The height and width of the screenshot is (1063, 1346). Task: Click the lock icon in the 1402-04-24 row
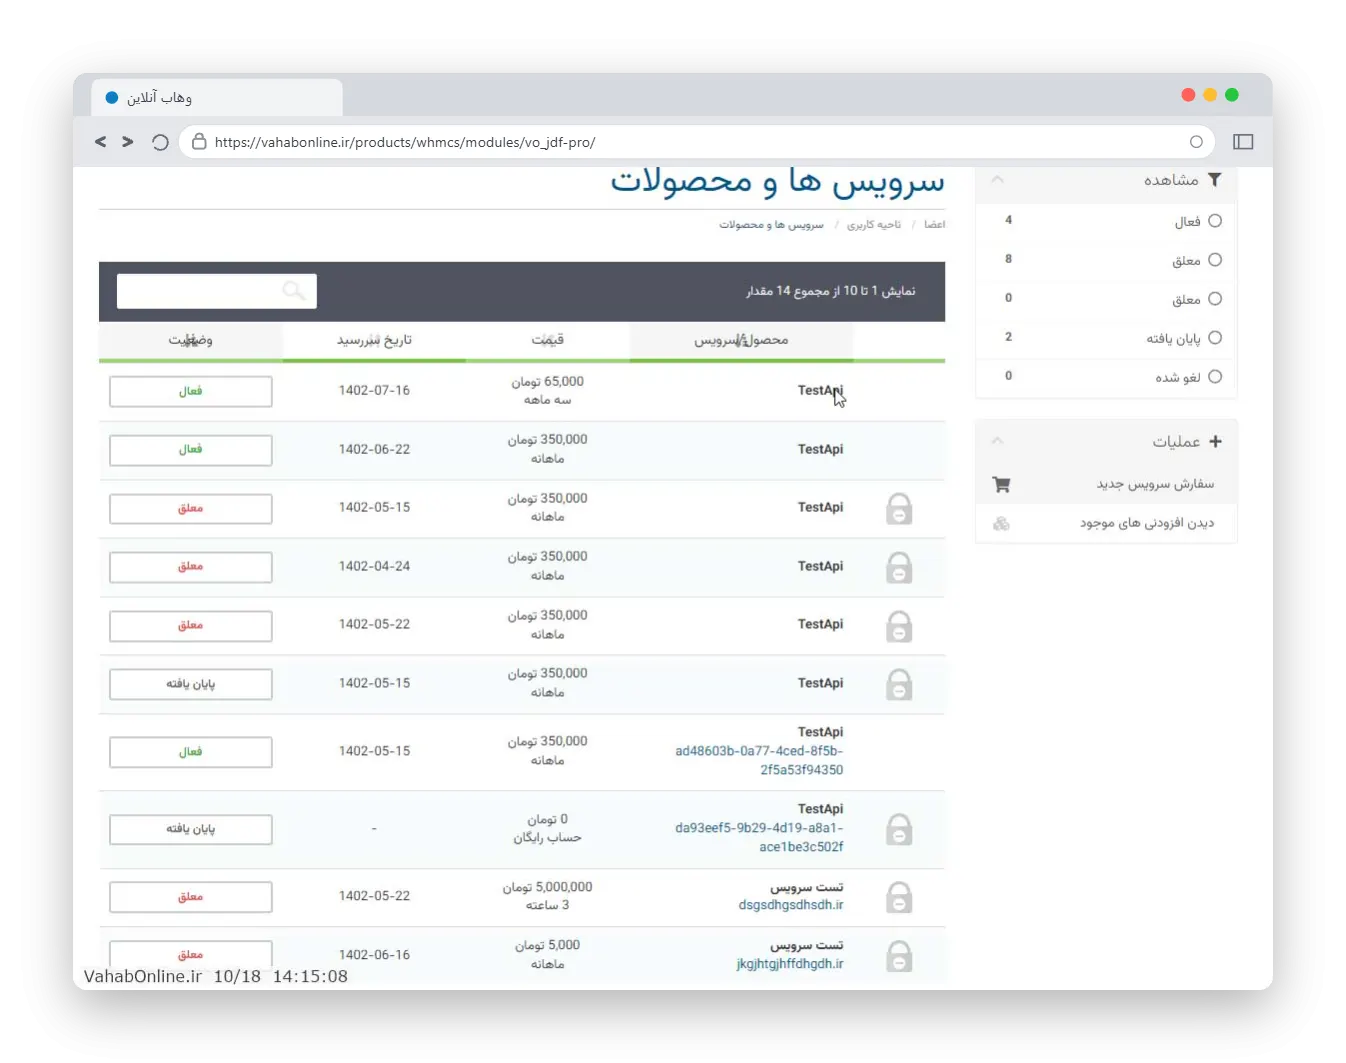click(x=899, y=567)
